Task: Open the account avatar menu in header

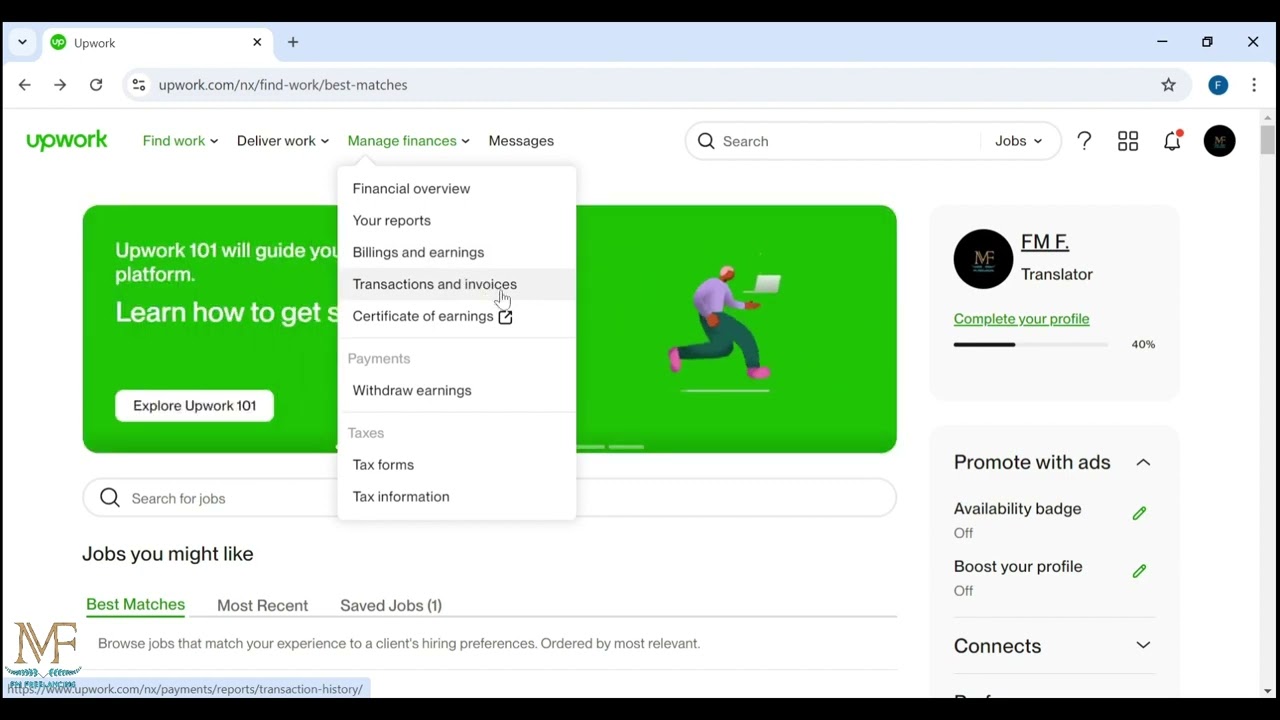Action: (x=1219, y=141)
